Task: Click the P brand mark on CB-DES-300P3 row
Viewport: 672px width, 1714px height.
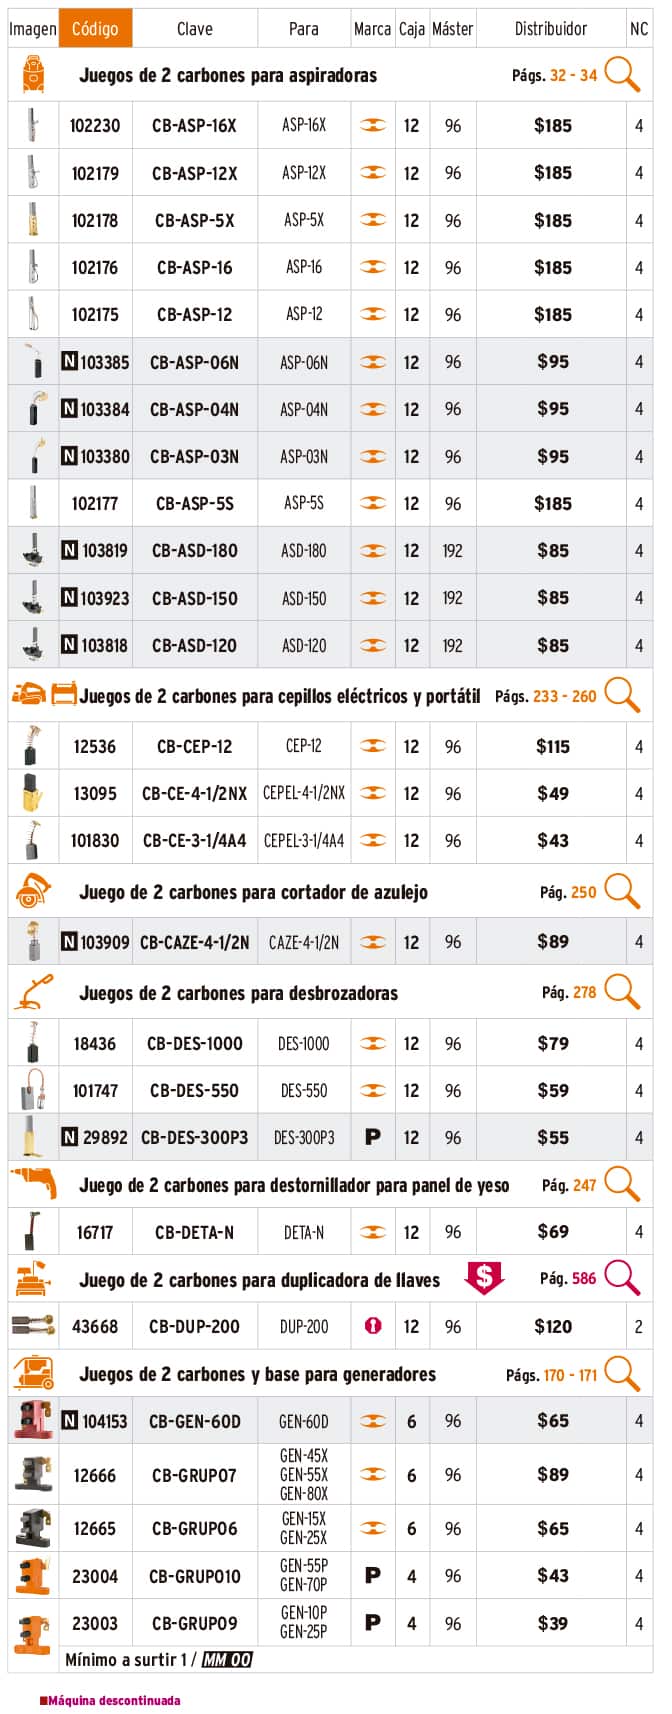Action: [373, 1137]
